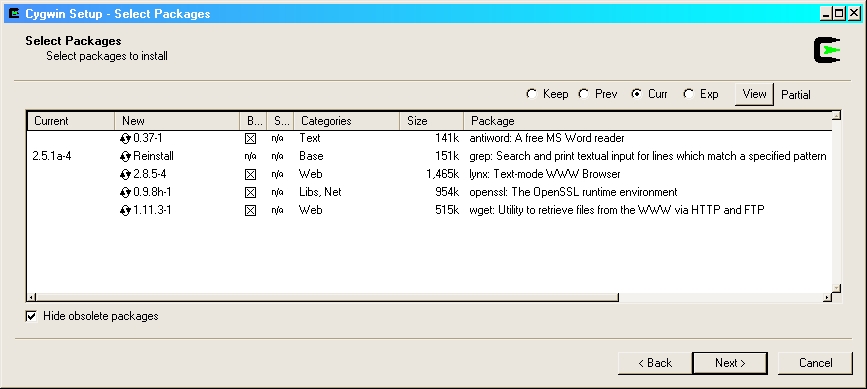Click the S... column header
Screen dimensions: 867x389
pos(280,120)
